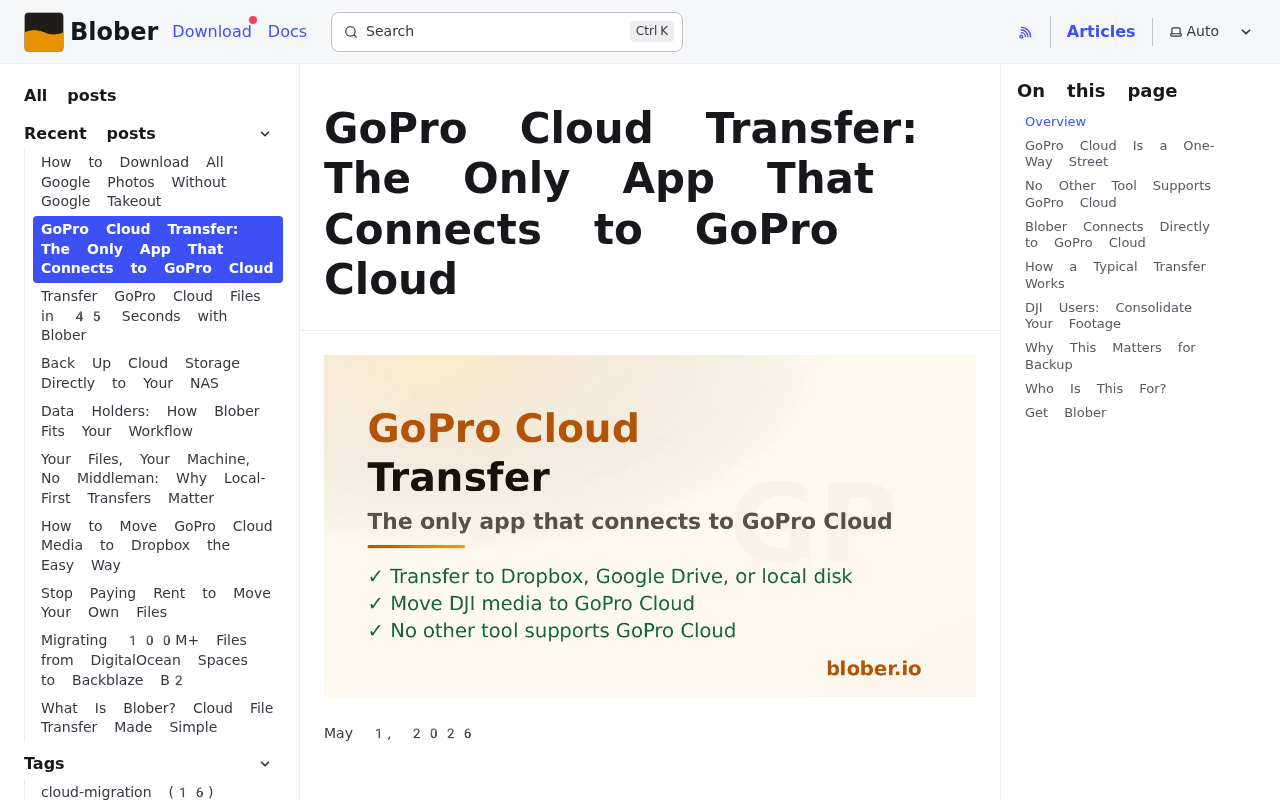This screenshot has width=1280, height=800.
Task: Collapse the Recent posts section chevron
Action: tap(265, 134)
